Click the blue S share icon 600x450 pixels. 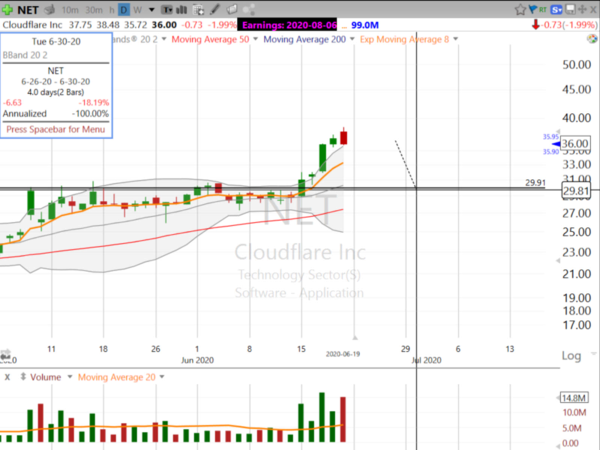click(x=555, y=10)
